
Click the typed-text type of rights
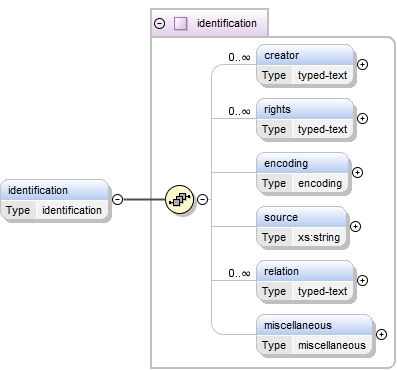pyautogui.click(x=323, y=129)
